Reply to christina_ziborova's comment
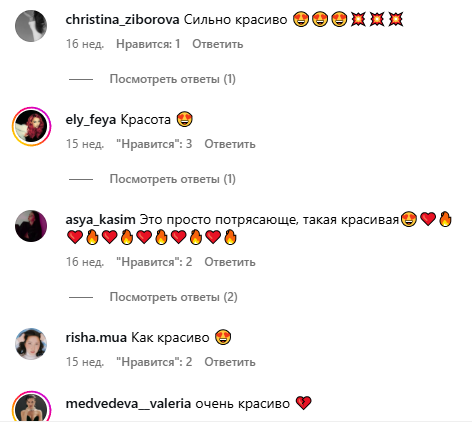The width and height of the screenshot is (472, 426). pyautogui.click(x=218, y=44)
